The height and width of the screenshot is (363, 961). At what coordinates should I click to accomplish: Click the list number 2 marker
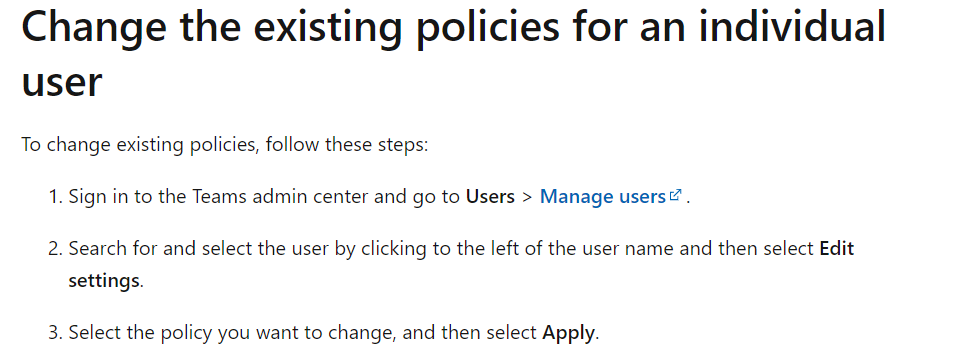tap(55, 248)
